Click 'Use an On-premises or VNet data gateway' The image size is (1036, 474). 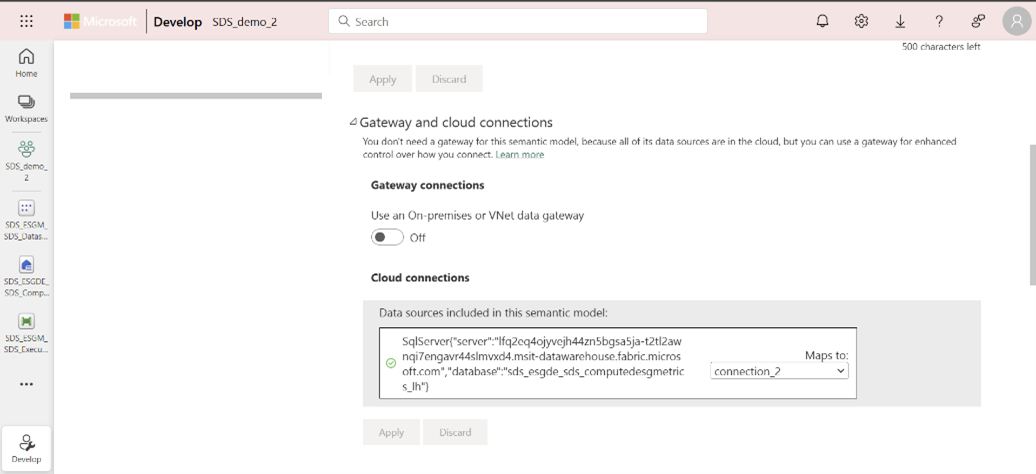(x=477, y=216)
